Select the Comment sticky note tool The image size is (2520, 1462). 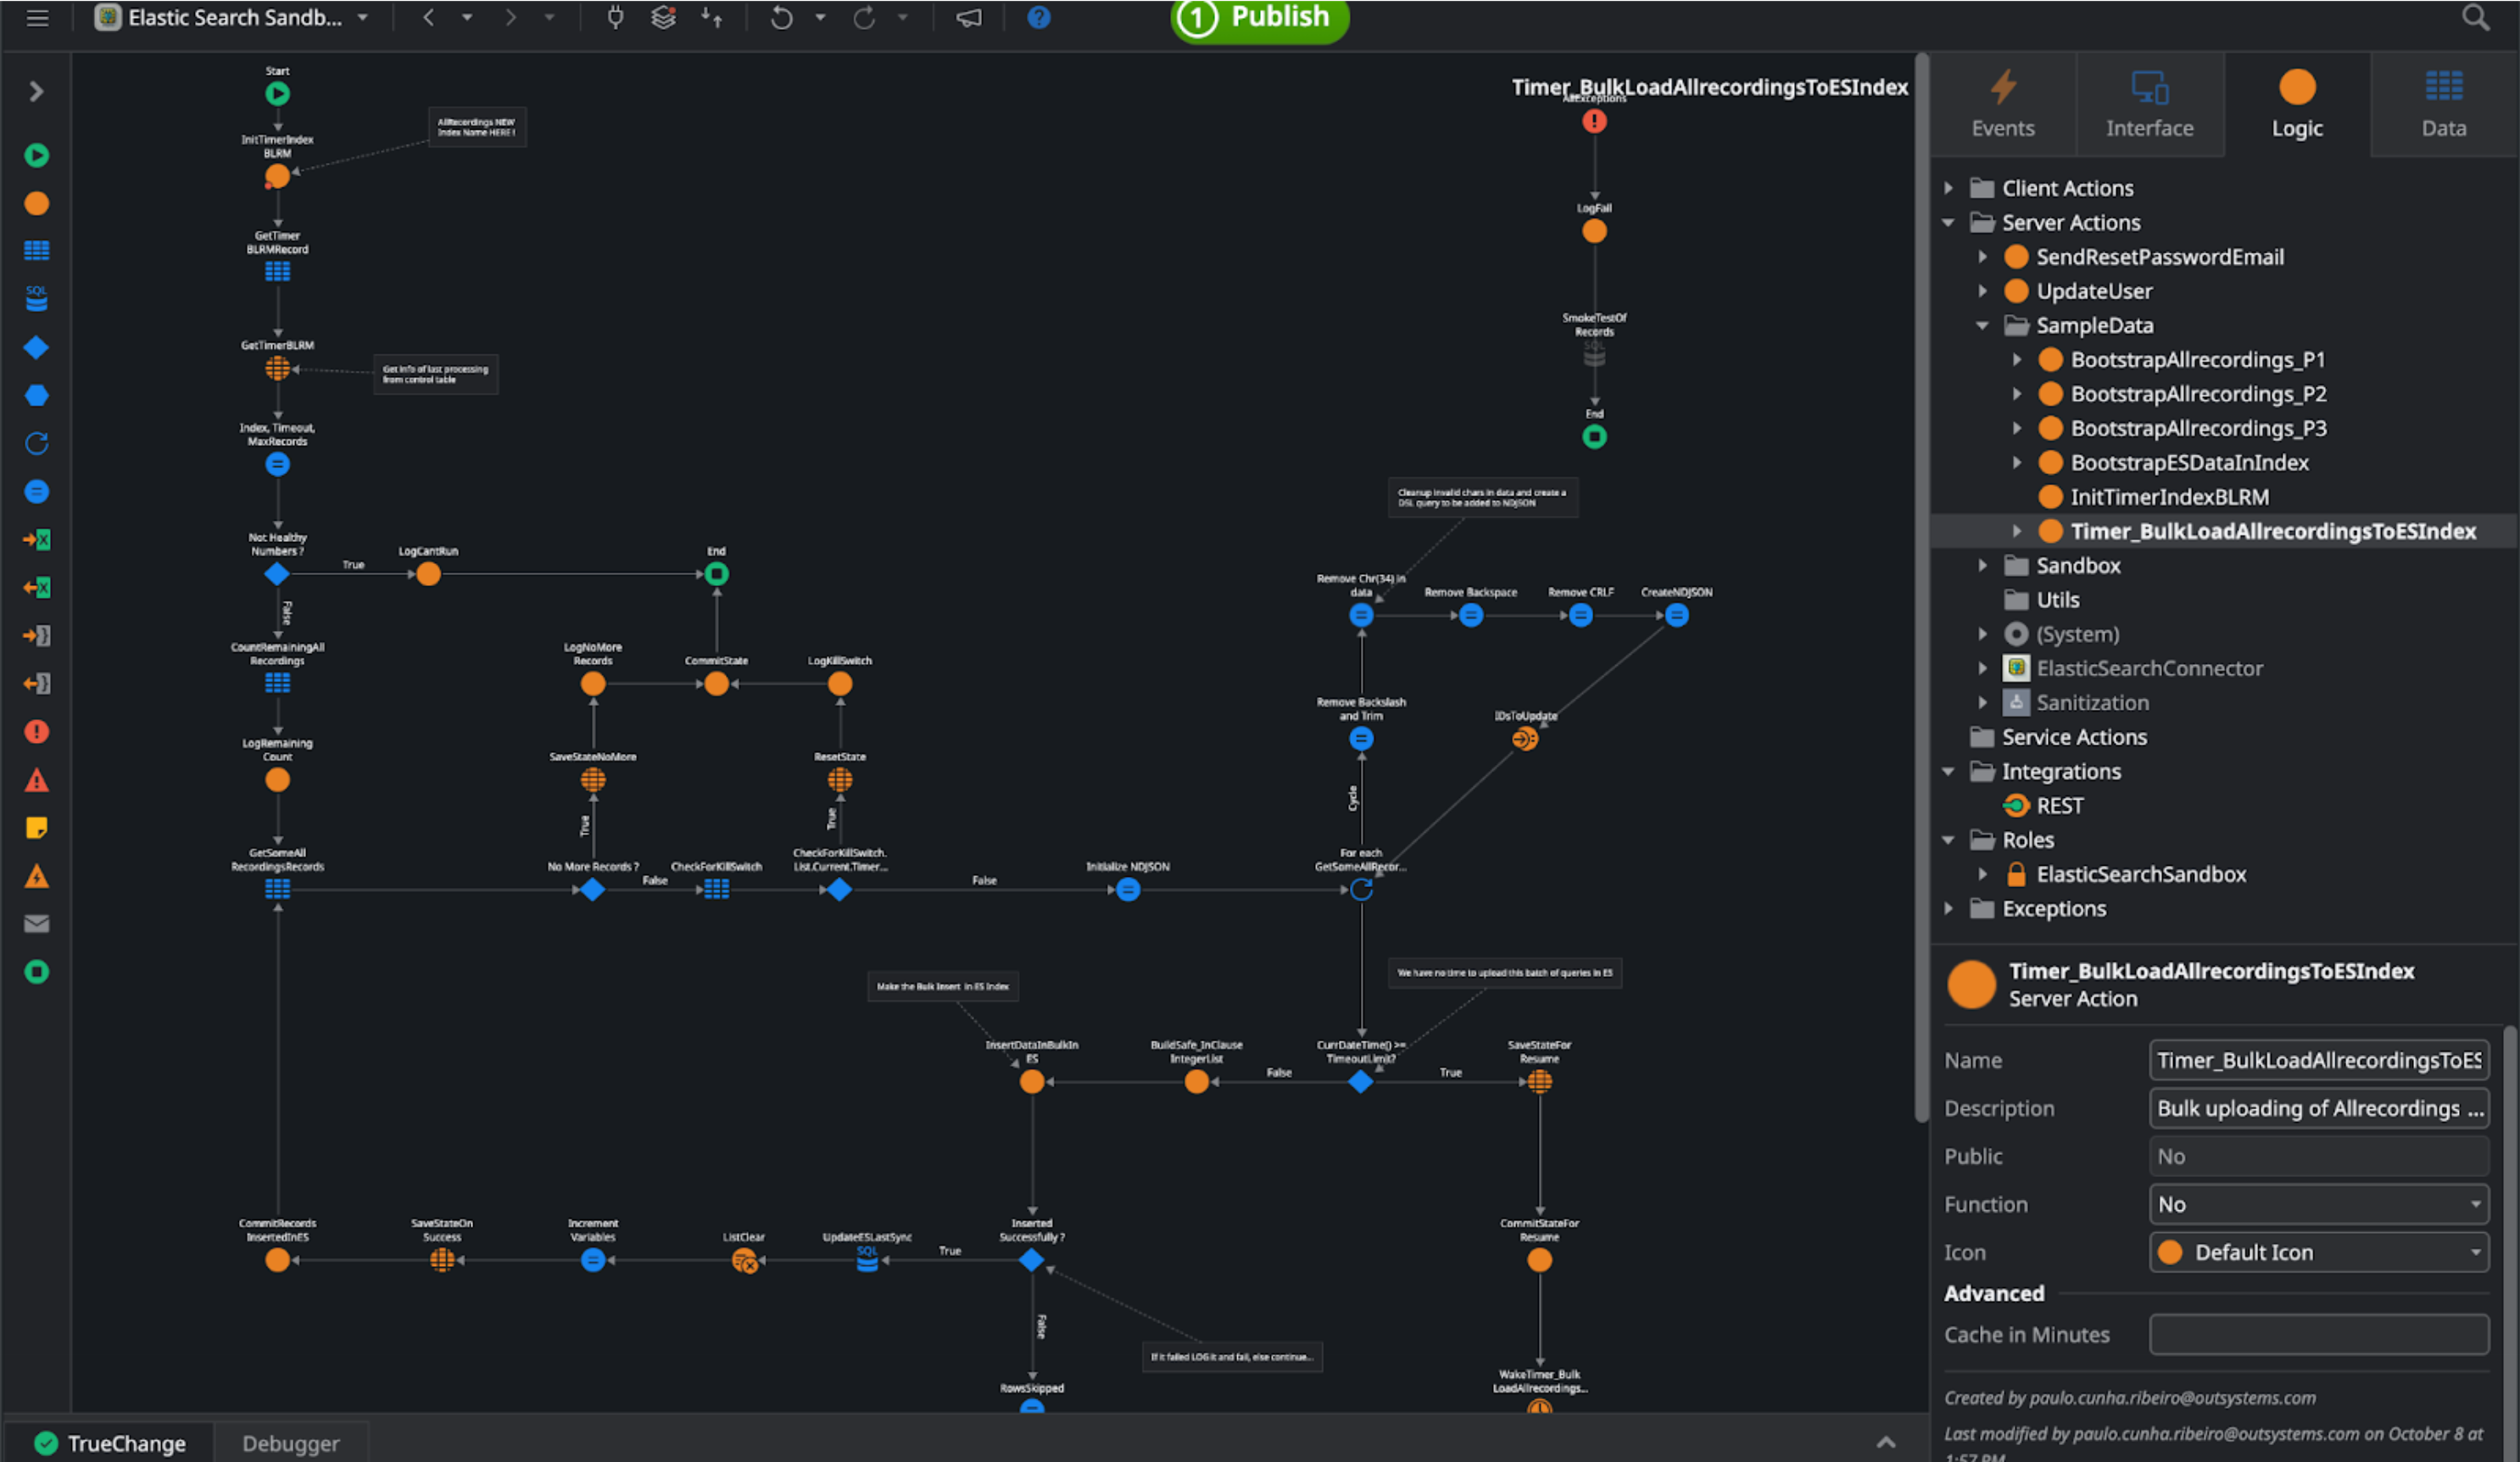tap(37, 828)
